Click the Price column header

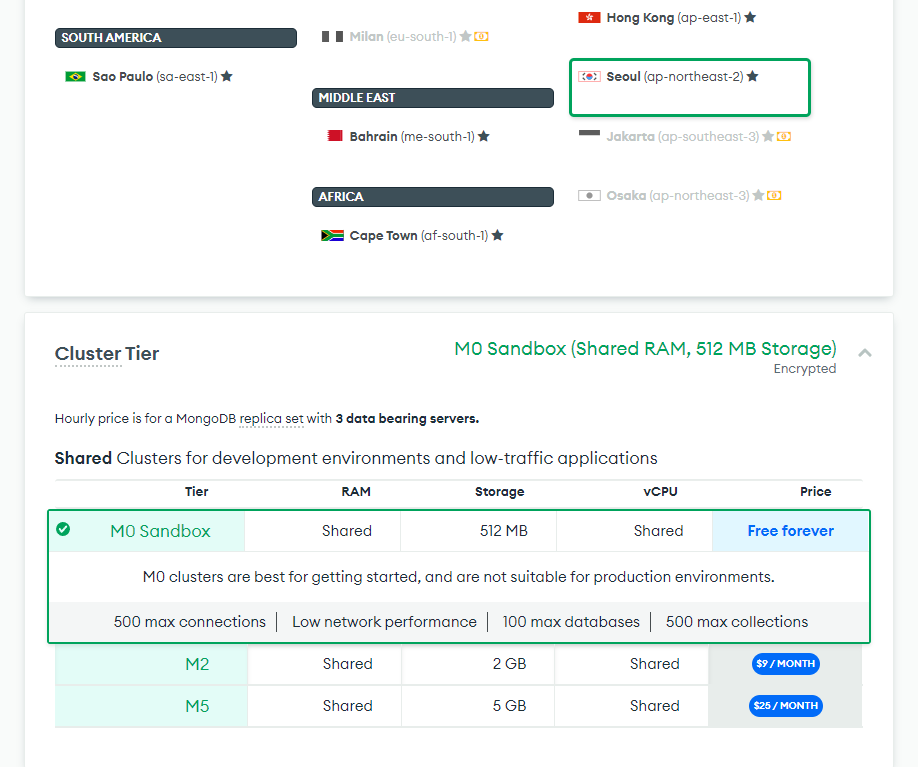pos(816,492)
